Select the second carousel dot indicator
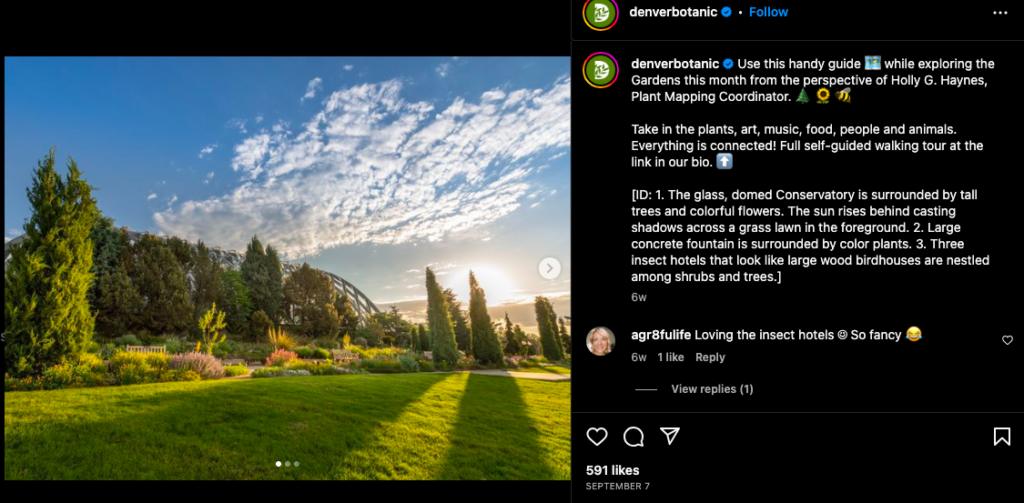This screenshot has height=503, width=1024. coord(287,464)
